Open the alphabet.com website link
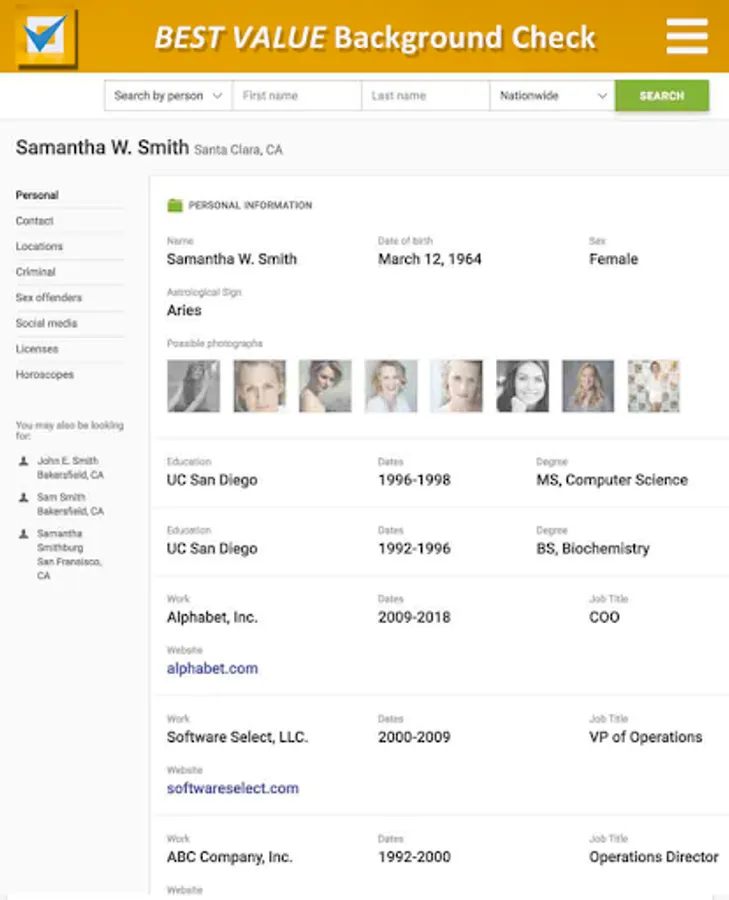729x900 pixels. click(212, 668)
